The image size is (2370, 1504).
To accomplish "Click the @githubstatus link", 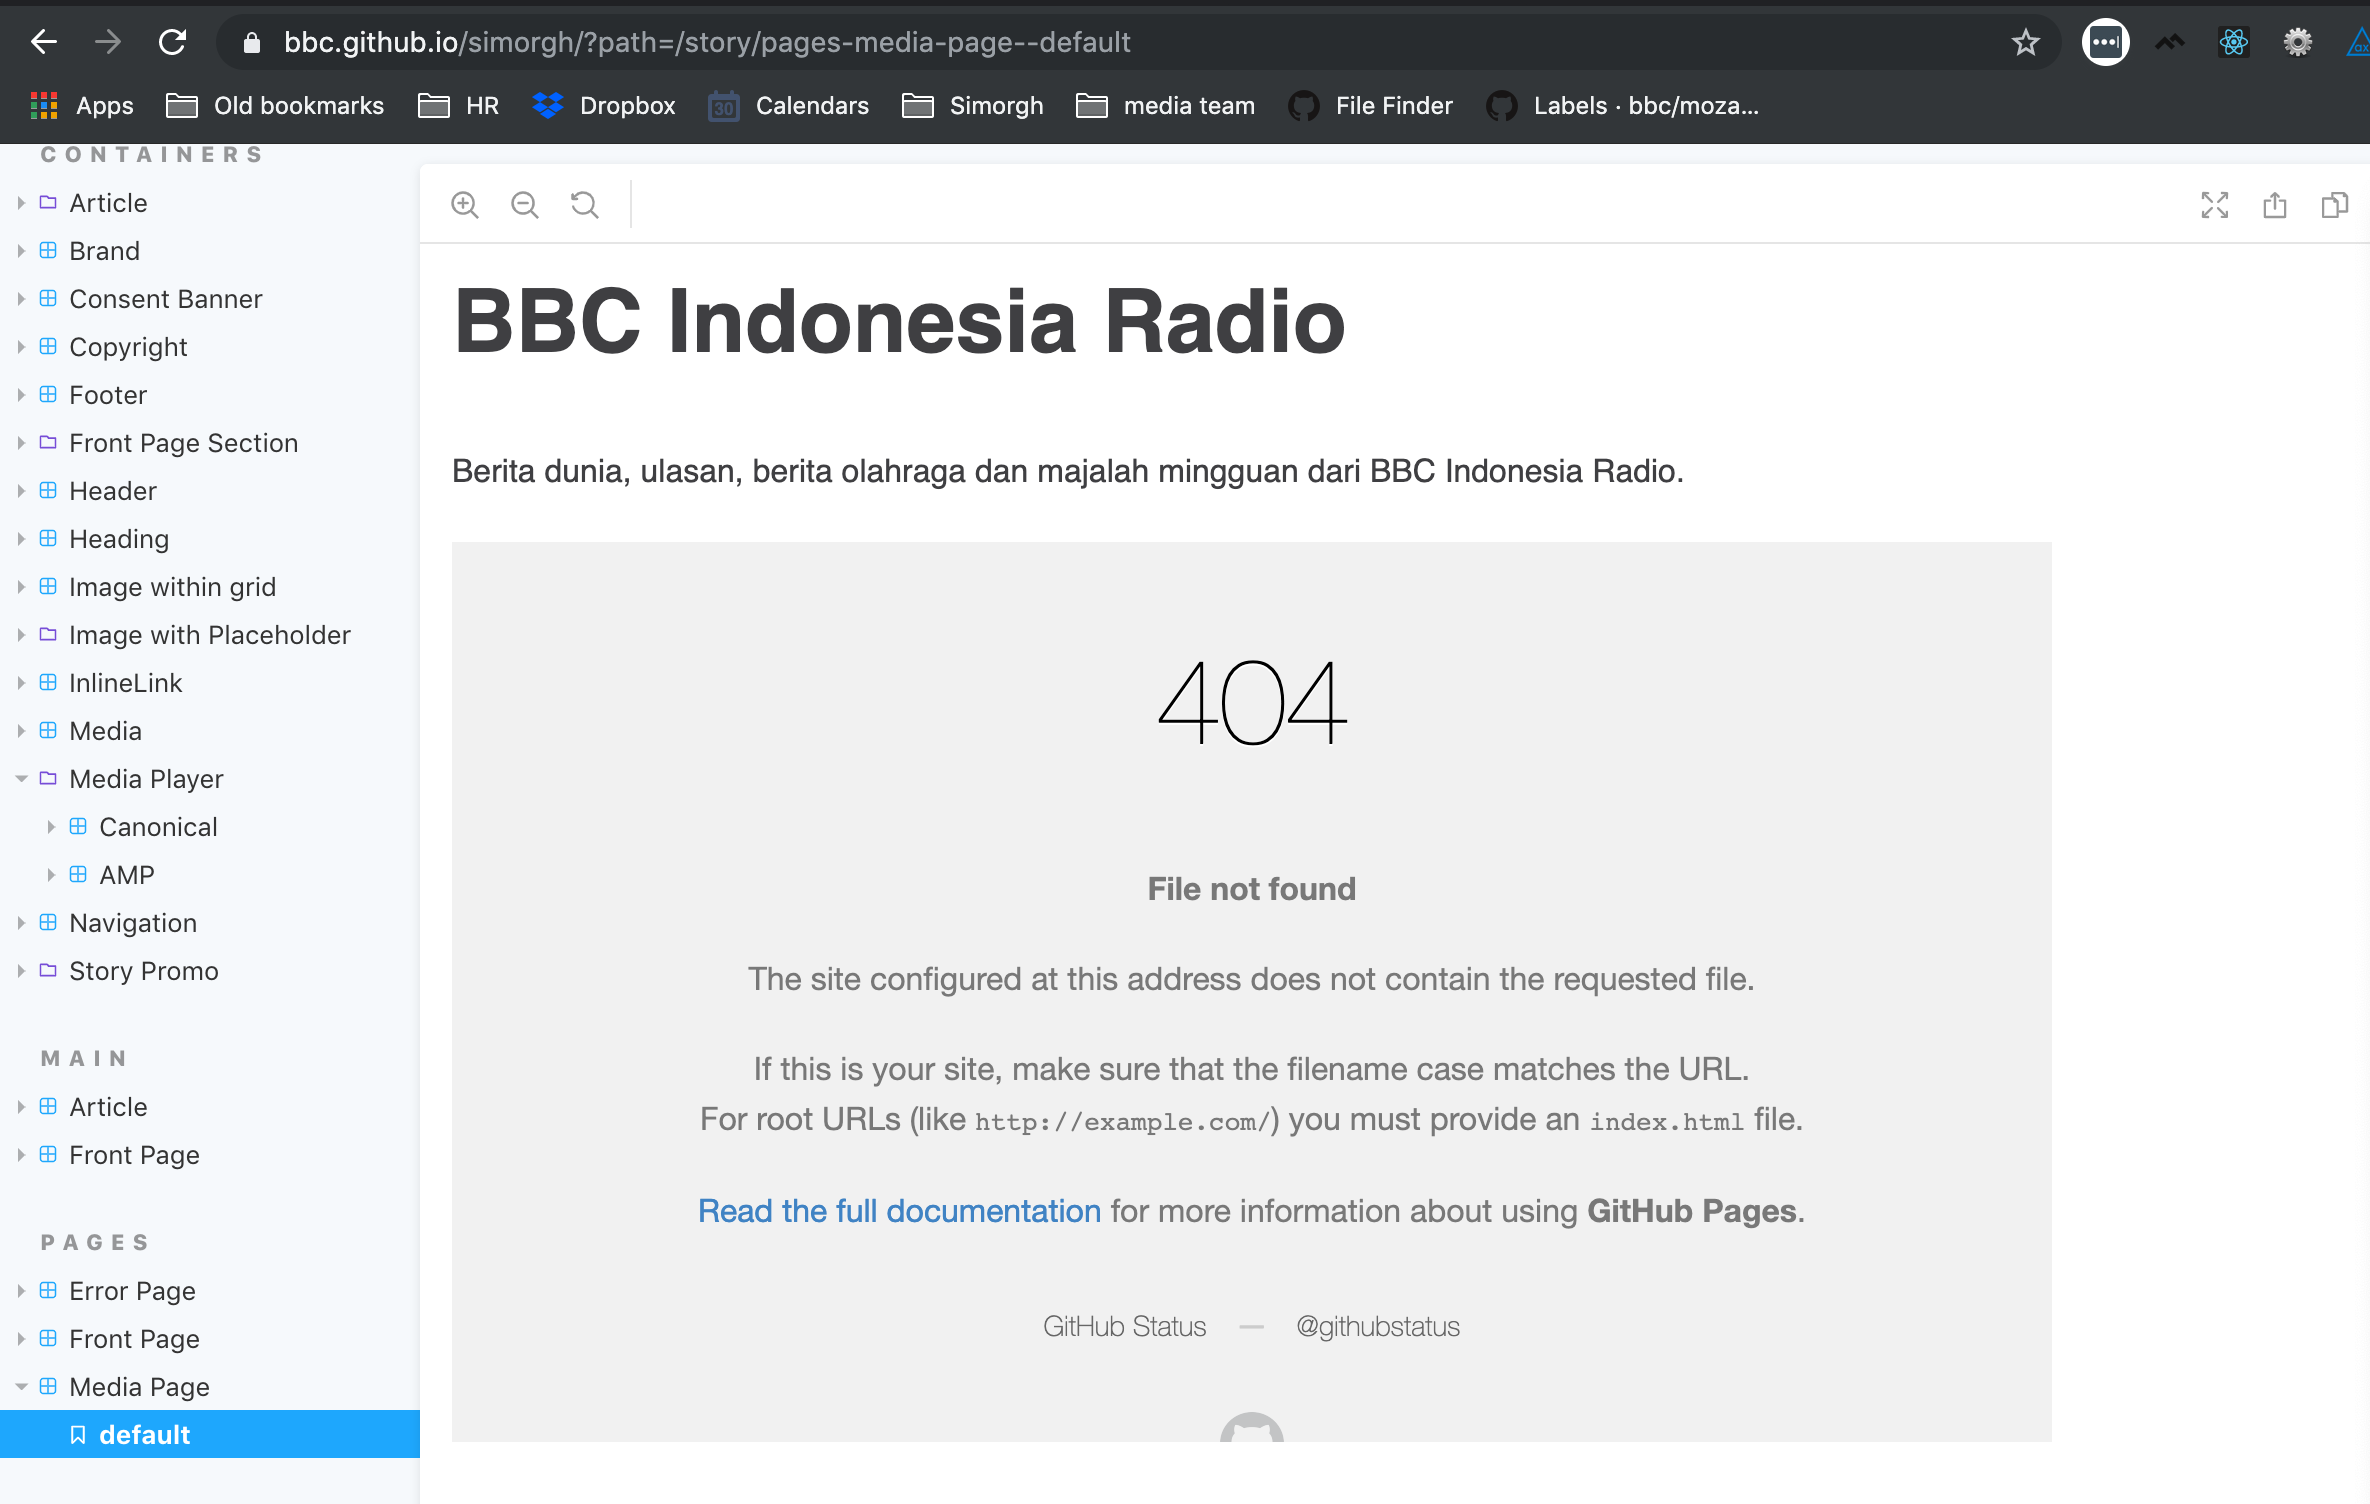I will [x=1377, y=1326].
